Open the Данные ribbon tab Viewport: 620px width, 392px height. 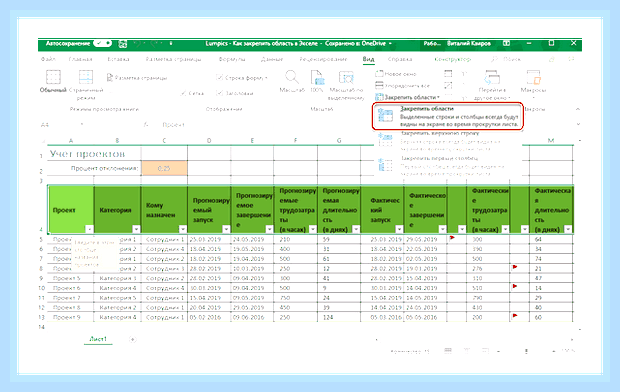click(x=272, y=59)
